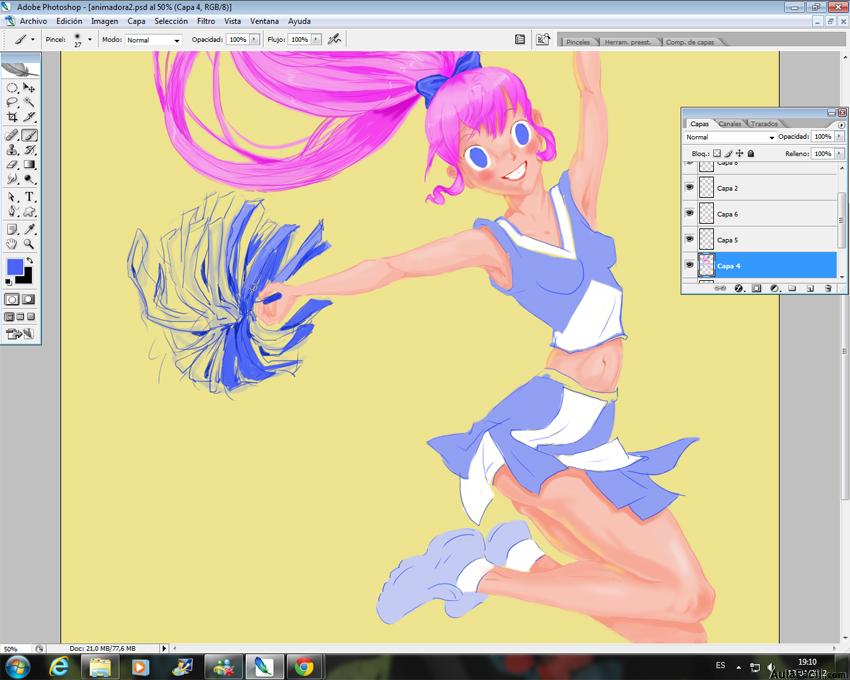850x680 pixels.
Task: Select the Zoom tool
Action: point(29,244)
